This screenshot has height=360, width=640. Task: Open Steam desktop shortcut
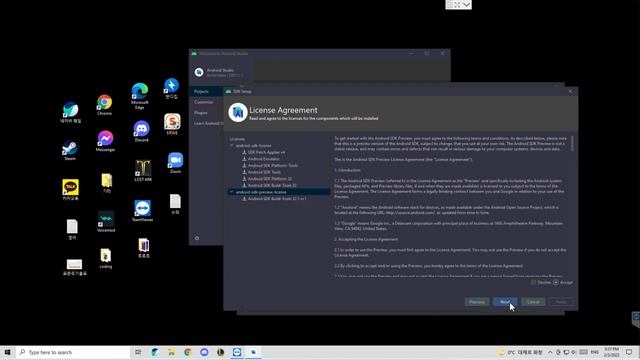coord(70,150)
